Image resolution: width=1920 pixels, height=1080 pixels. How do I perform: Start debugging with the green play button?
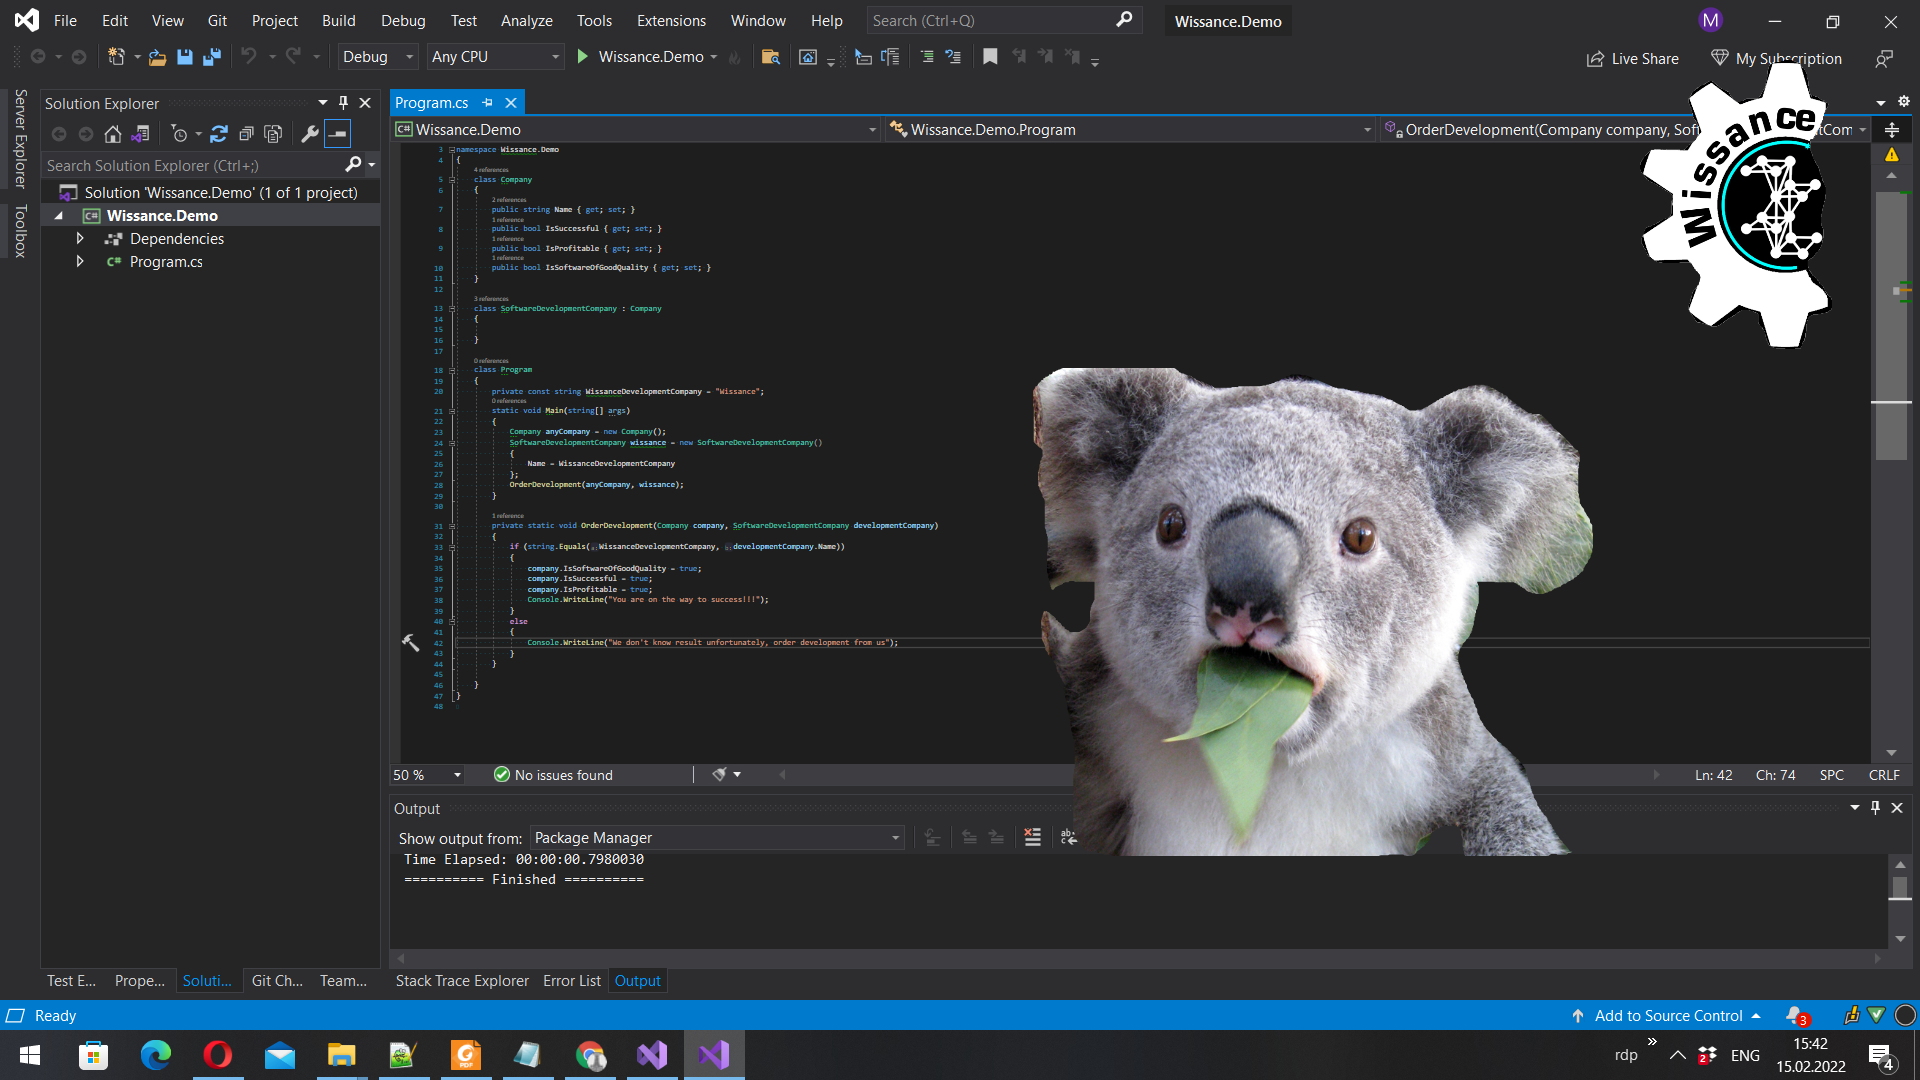(583, 57)
